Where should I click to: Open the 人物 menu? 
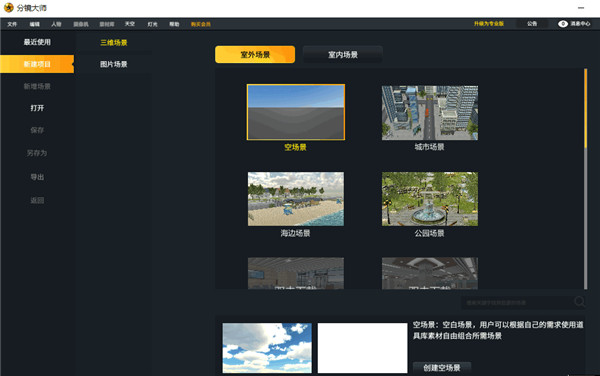[x=56, y=24]
